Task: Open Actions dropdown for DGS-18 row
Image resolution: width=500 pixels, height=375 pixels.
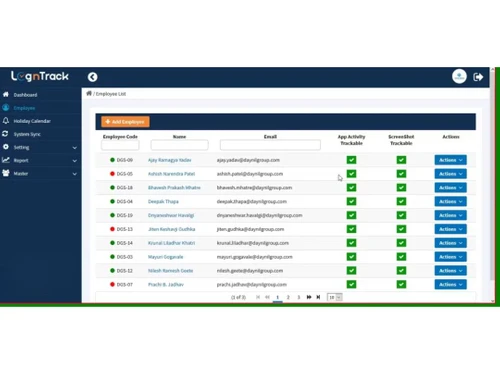Action: 450,188
